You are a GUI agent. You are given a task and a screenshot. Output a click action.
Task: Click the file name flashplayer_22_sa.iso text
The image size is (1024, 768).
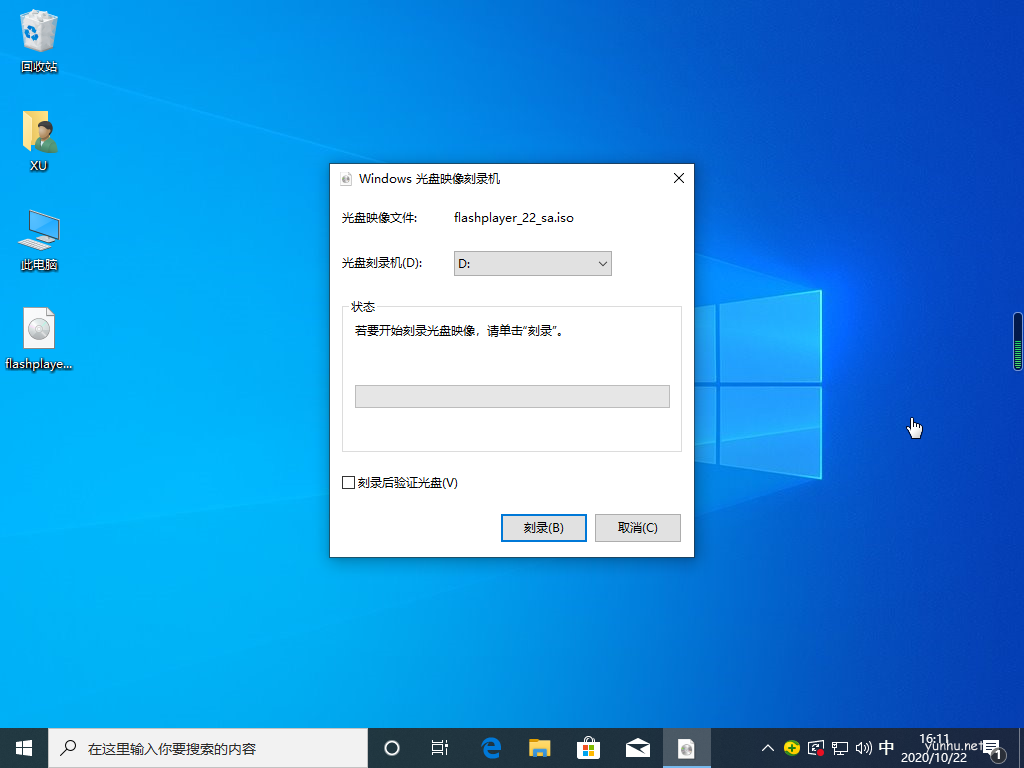514,217
